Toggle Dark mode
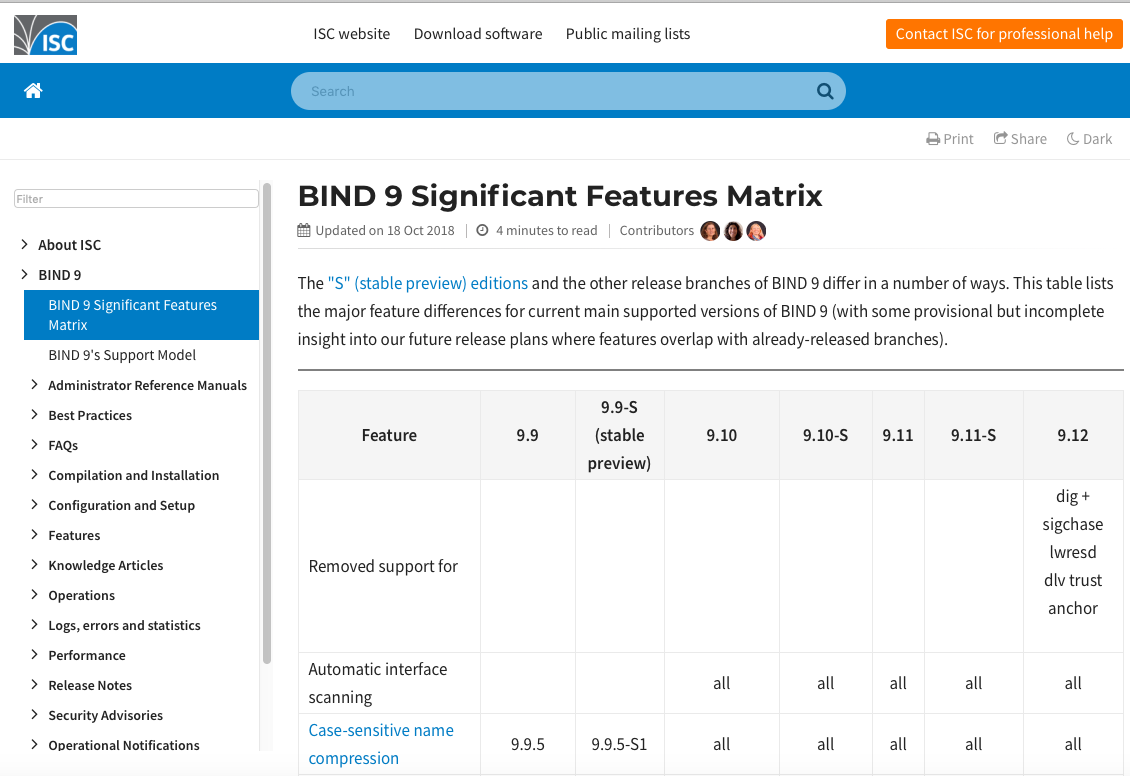1130x776 pixels. [1089, 139]
